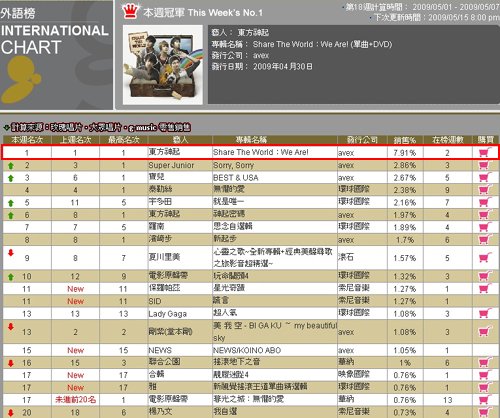This screenshot has width=500, height=418.
Task: Click the 專輯名稱 column header
Action: (251, 140)
